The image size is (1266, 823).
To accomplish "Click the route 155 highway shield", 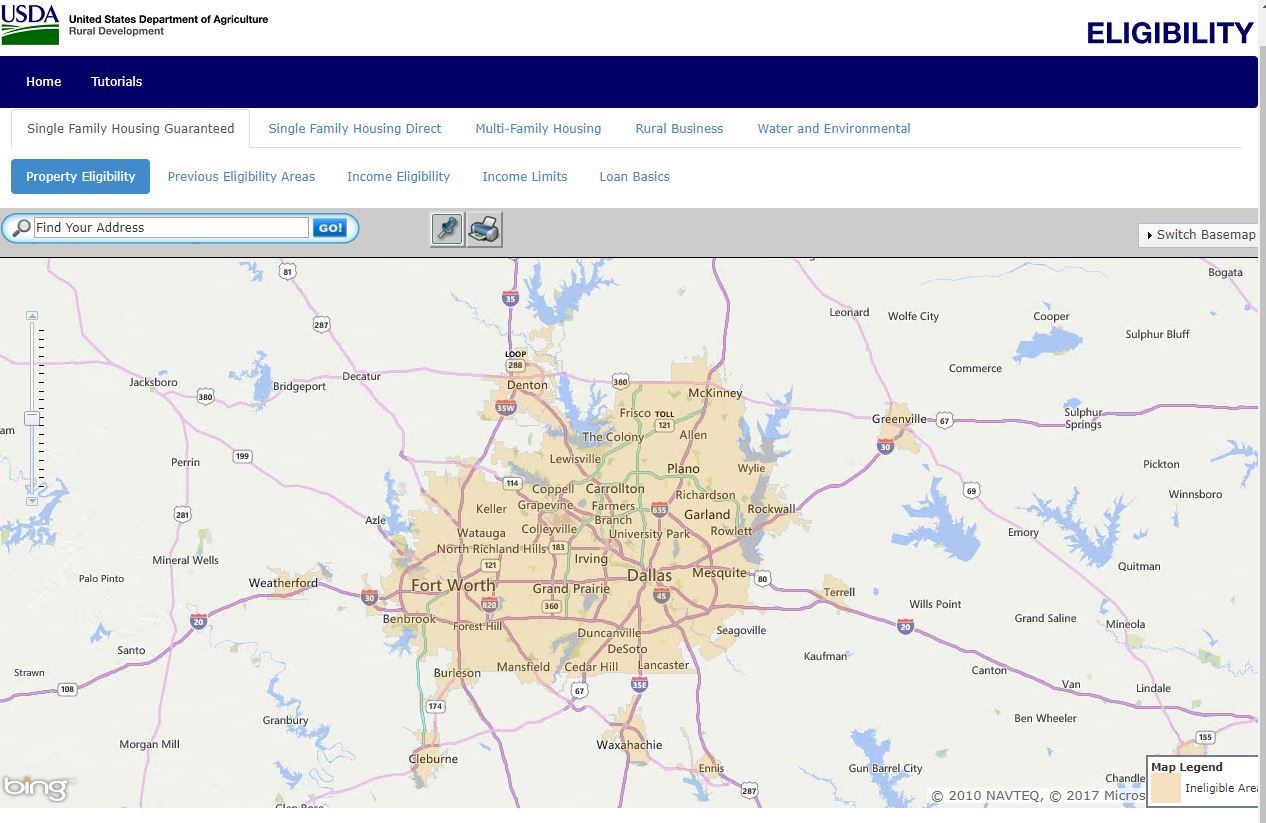I will [1206, 737].
